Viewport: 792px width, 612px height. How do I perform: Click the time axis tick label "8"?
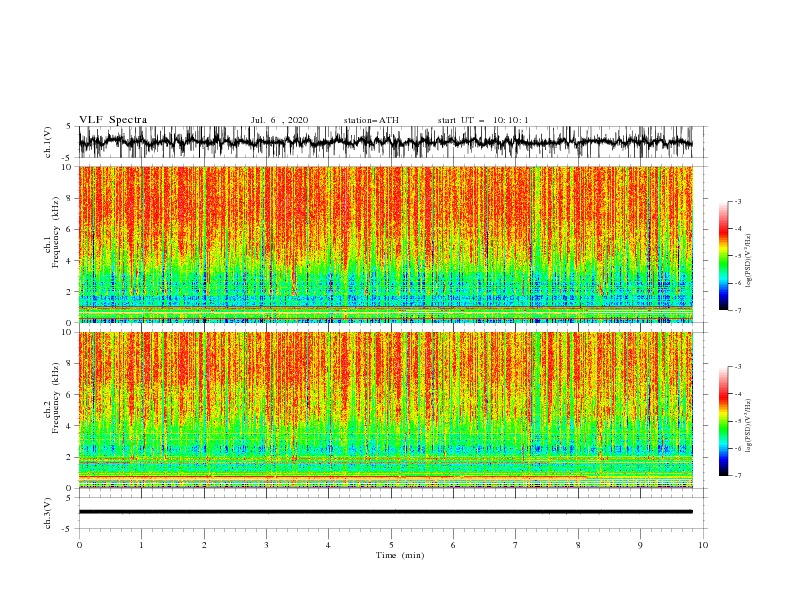578,545
